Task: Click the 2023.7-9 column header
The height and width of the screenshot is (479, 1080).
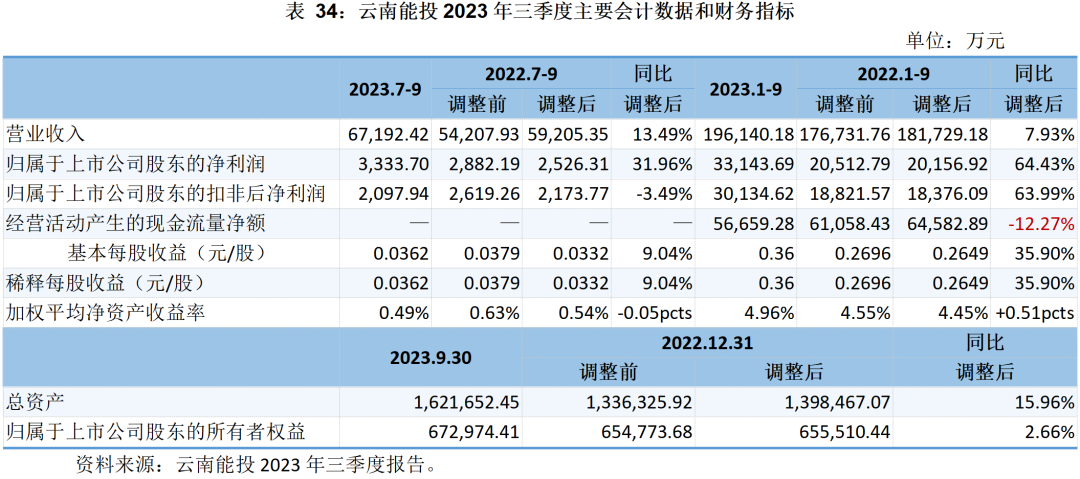Action: click(x=388, y=89)
